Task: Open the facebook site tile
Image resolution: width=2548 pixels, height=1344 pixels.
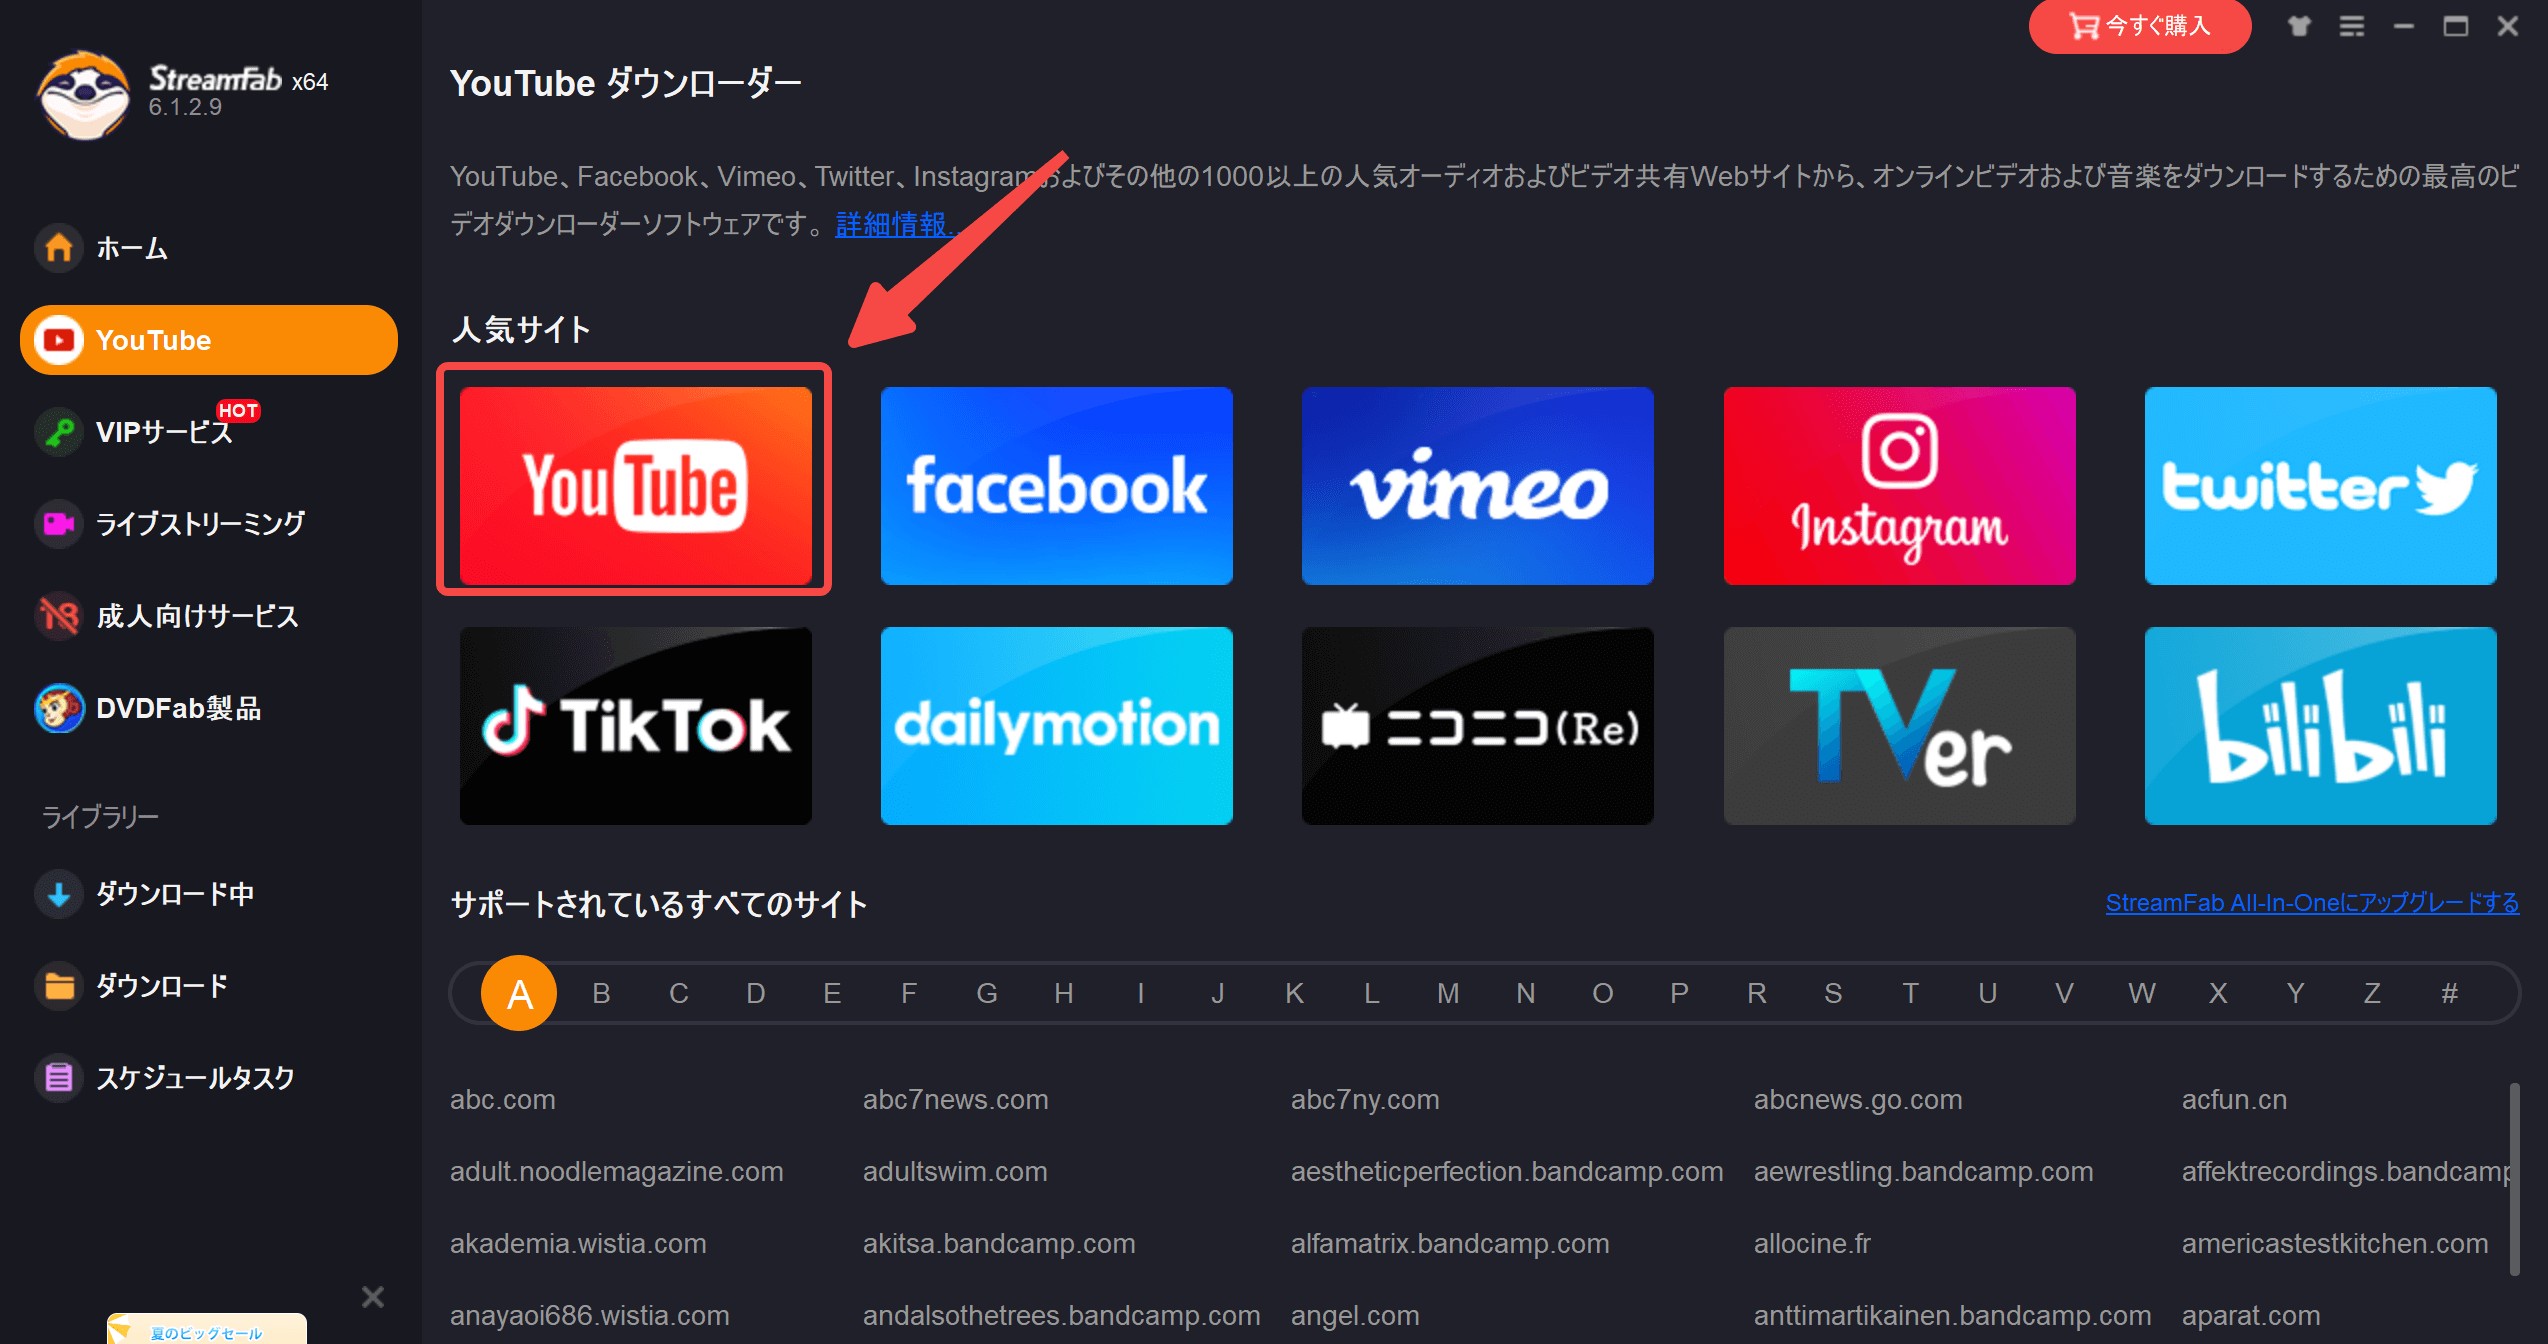Action: point(1057,485)
